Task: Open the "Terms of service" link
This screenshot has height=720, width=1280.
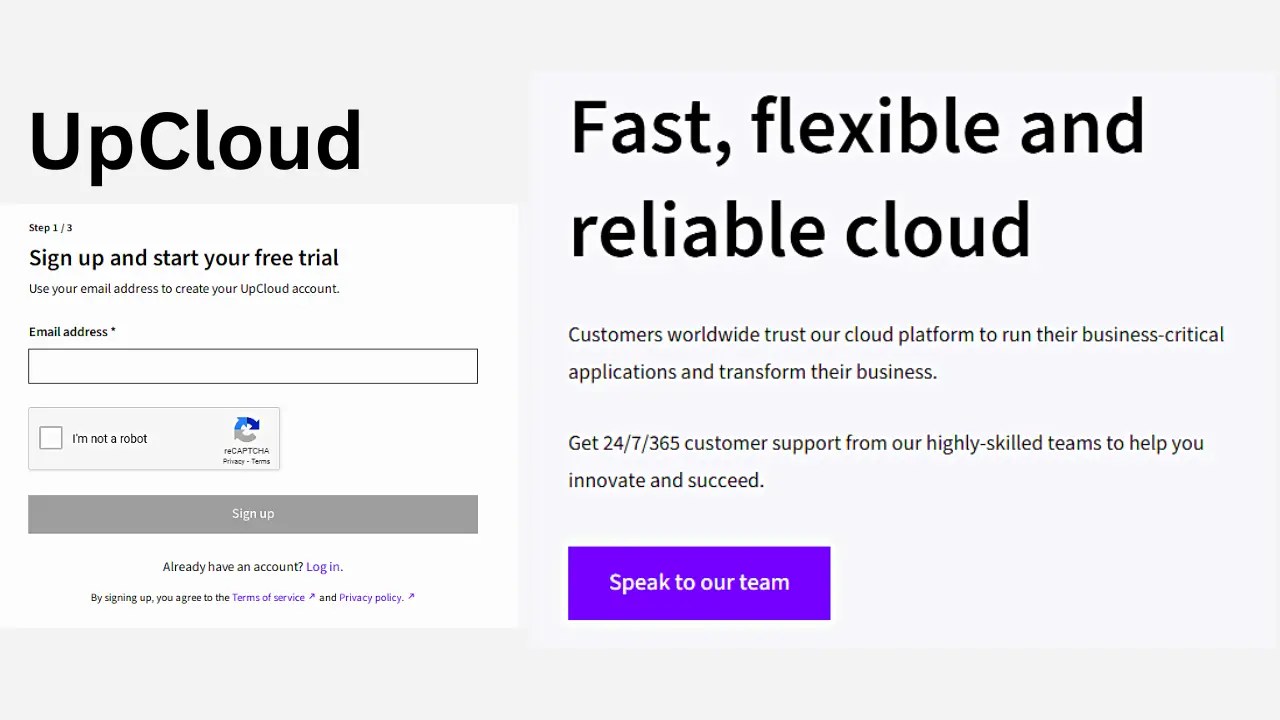Action: (267, 597)
